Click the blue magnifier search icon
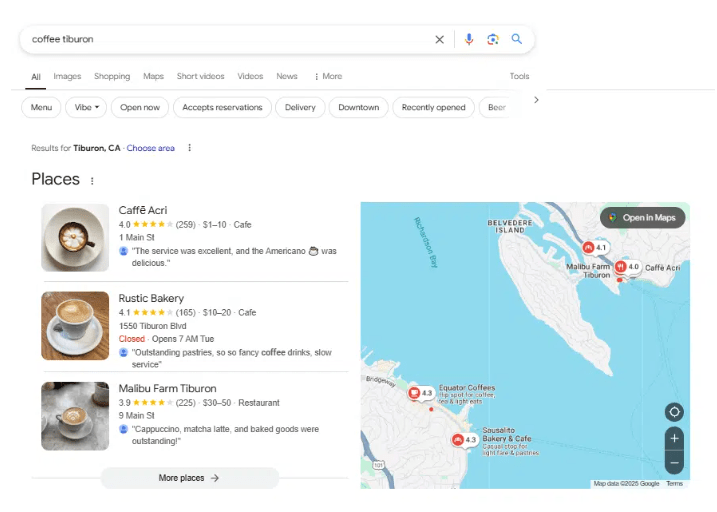717x512 pixels. (x=517, y=39)
